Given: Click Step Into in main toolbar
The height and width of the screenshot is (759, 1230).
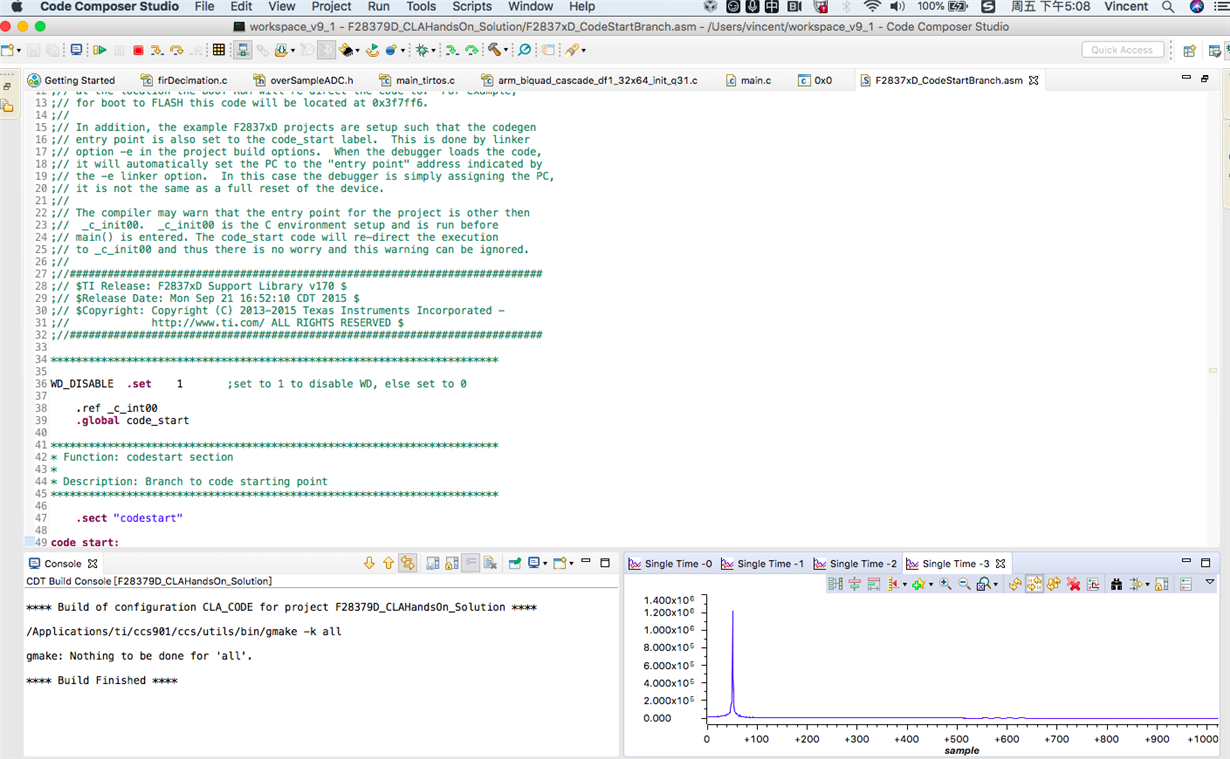Looking at the screenshot, I should (157, 50).
